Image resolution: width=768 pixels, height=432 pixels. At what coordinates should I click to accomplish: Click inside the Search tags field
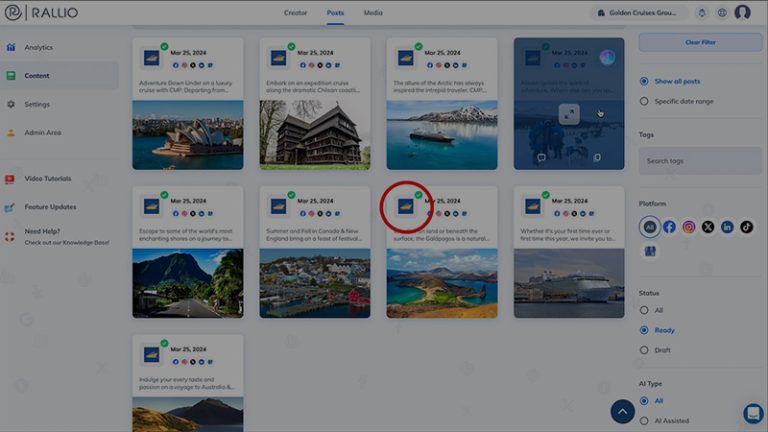click(x=700, y=161)
